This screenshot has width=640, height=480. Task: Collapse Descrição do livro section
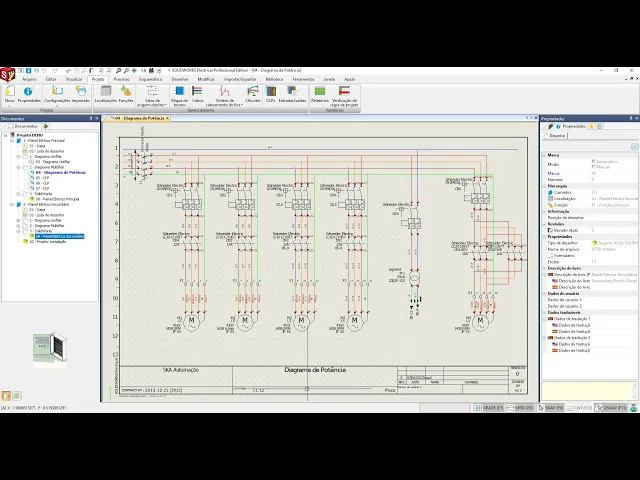pos(544,269)
